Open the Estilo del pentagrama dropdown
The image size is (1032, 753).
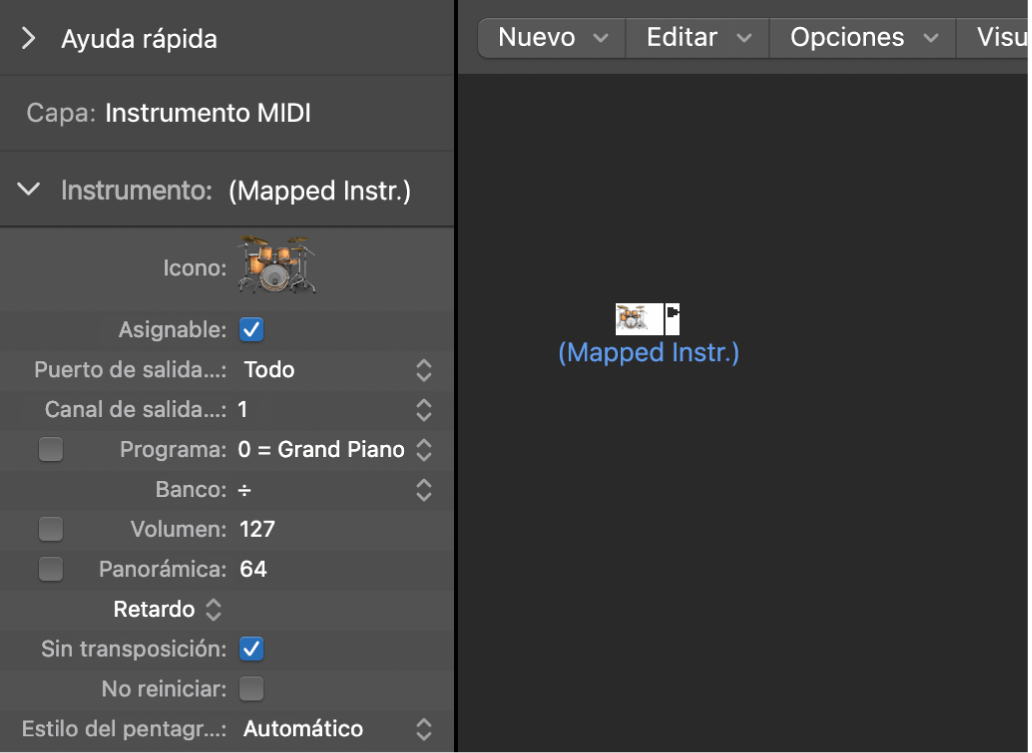click(x=422, y=728)
